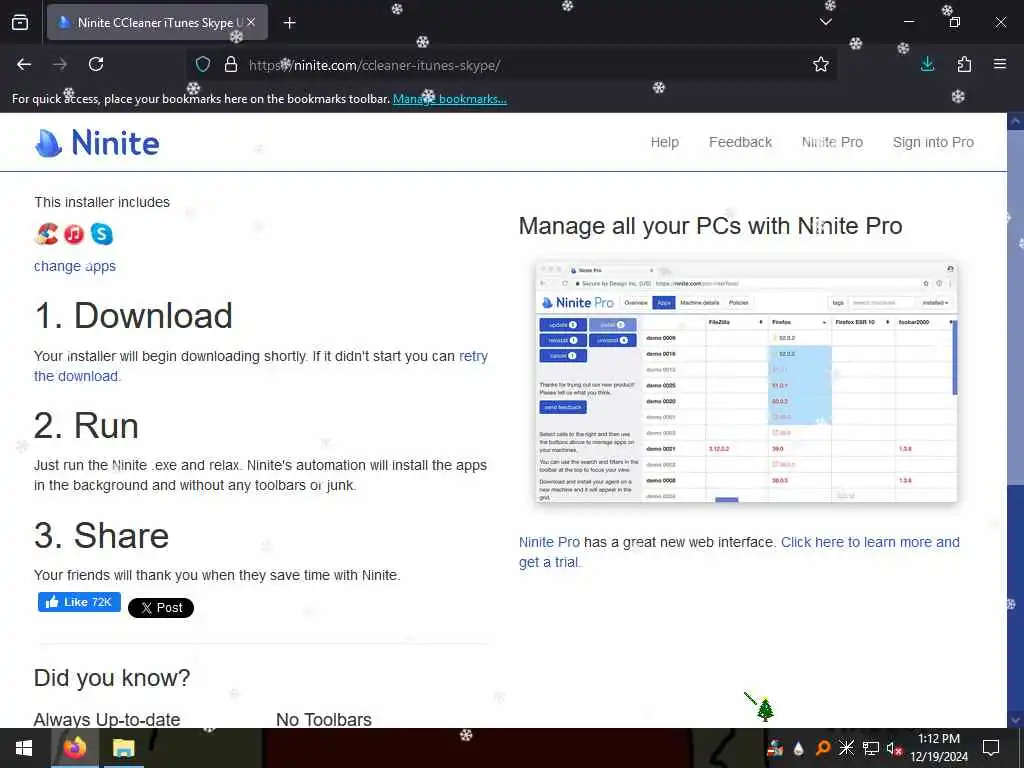Open the network status tray icon
The width and height of the screenshot is (1024, 768).
pos(871,748)
